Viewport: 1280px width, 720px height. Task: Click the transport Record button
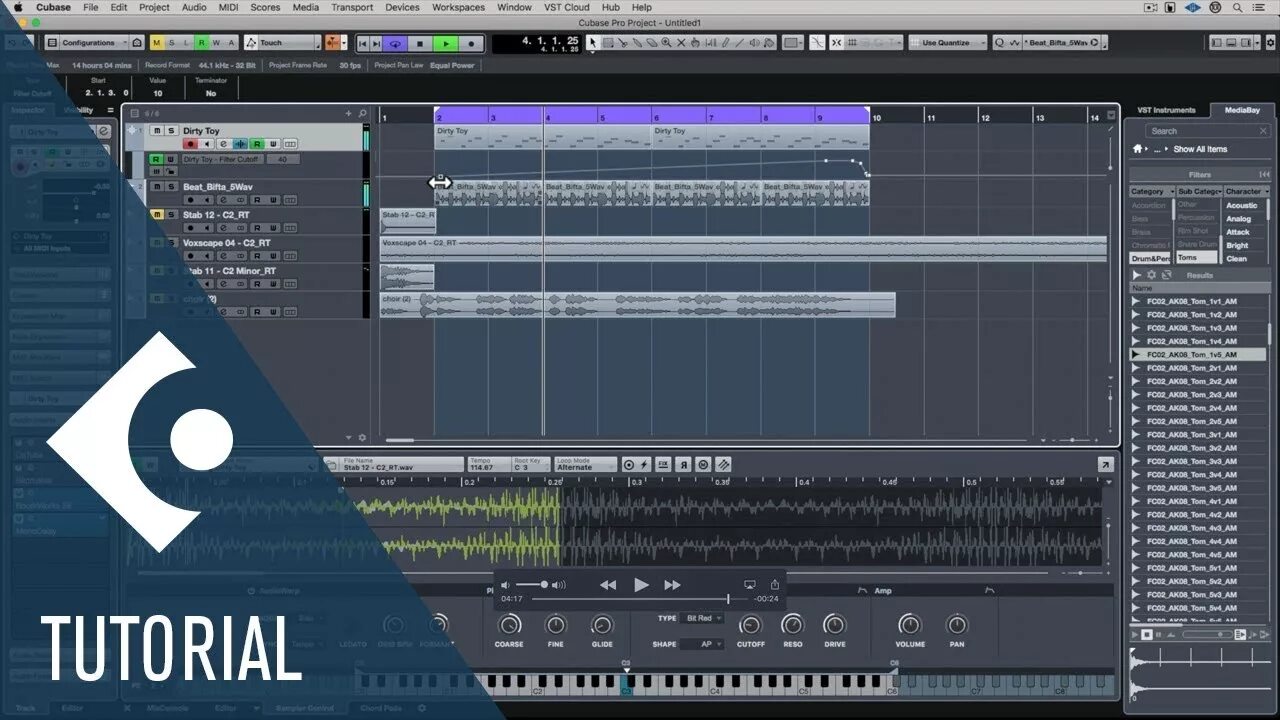point(471,44)
